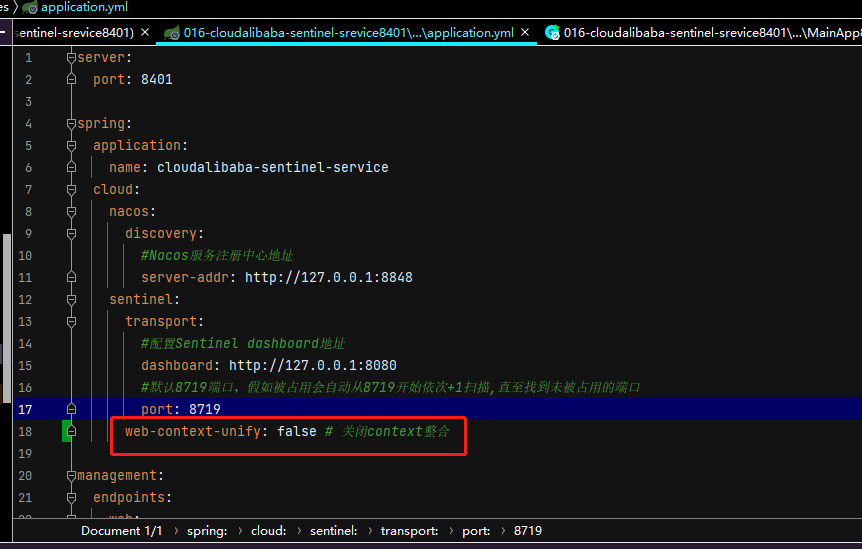
Task: Close the application.yml editor tab
Action: [x=525, y=32]
